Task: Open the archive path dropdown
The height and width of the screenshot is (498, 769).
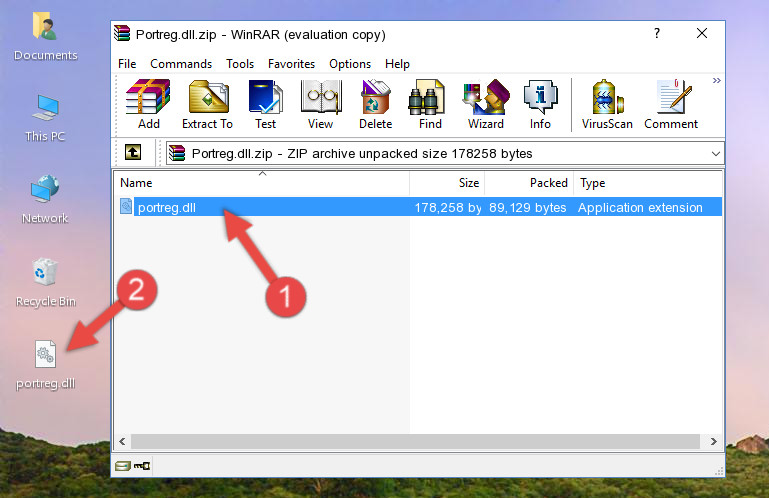Action: pyautogui.click(x=716, y=154)
